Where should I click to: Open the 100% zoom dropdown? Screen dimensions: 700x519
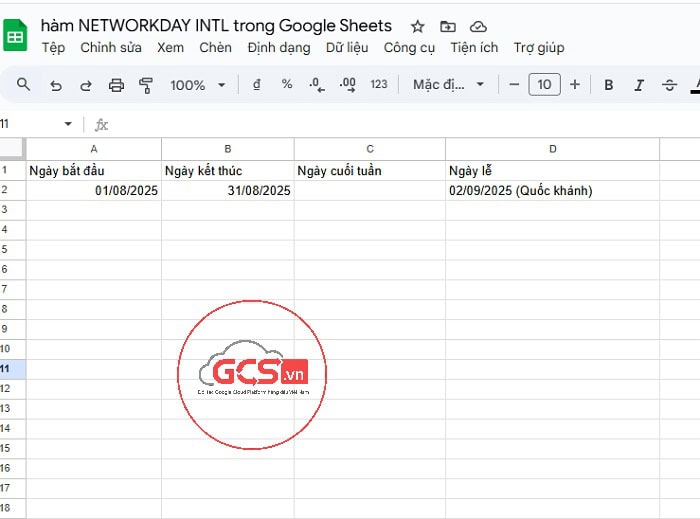(x=197, y=85)
